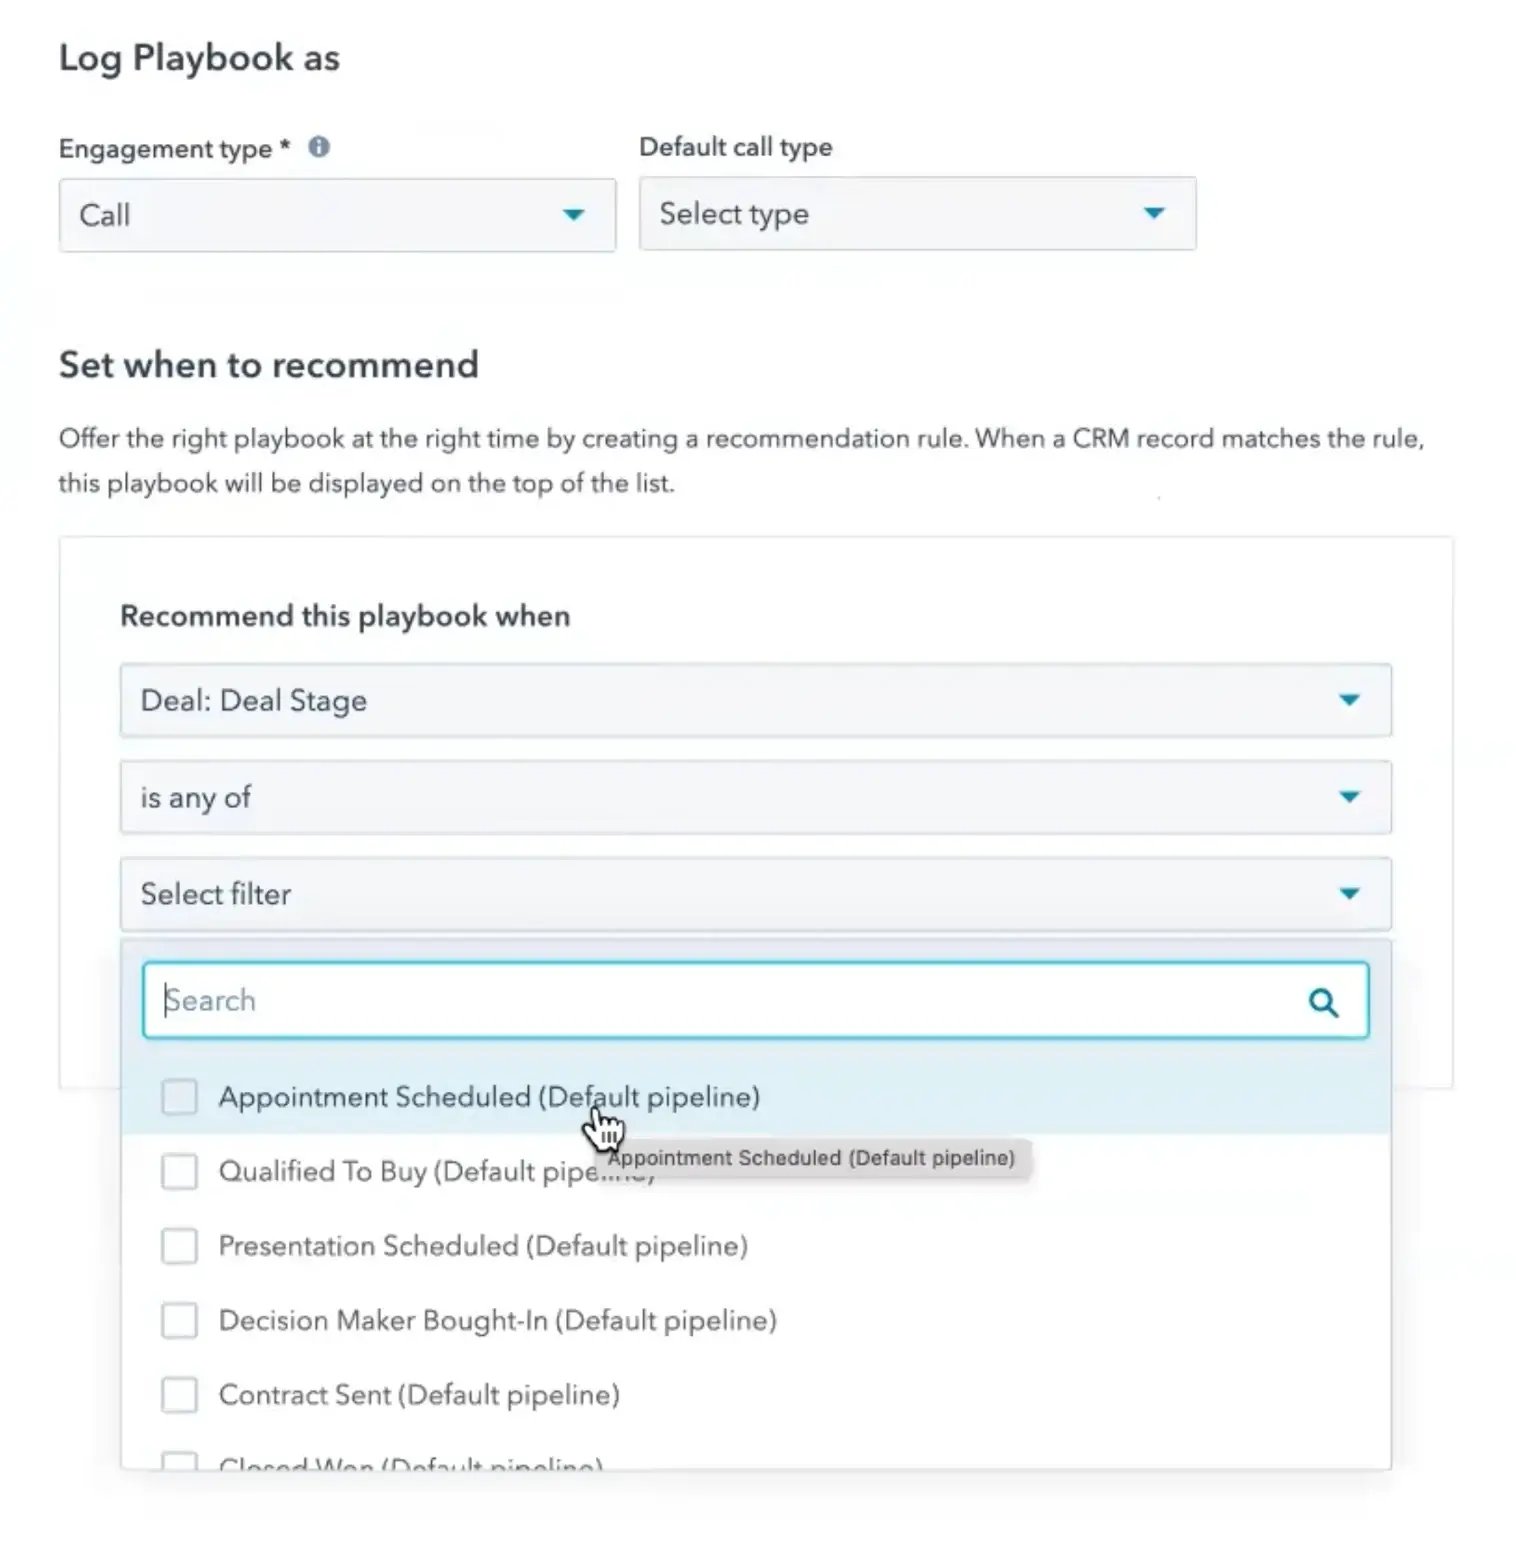Check the Qualified To Buy checkbox

[x=179, y=1171]
